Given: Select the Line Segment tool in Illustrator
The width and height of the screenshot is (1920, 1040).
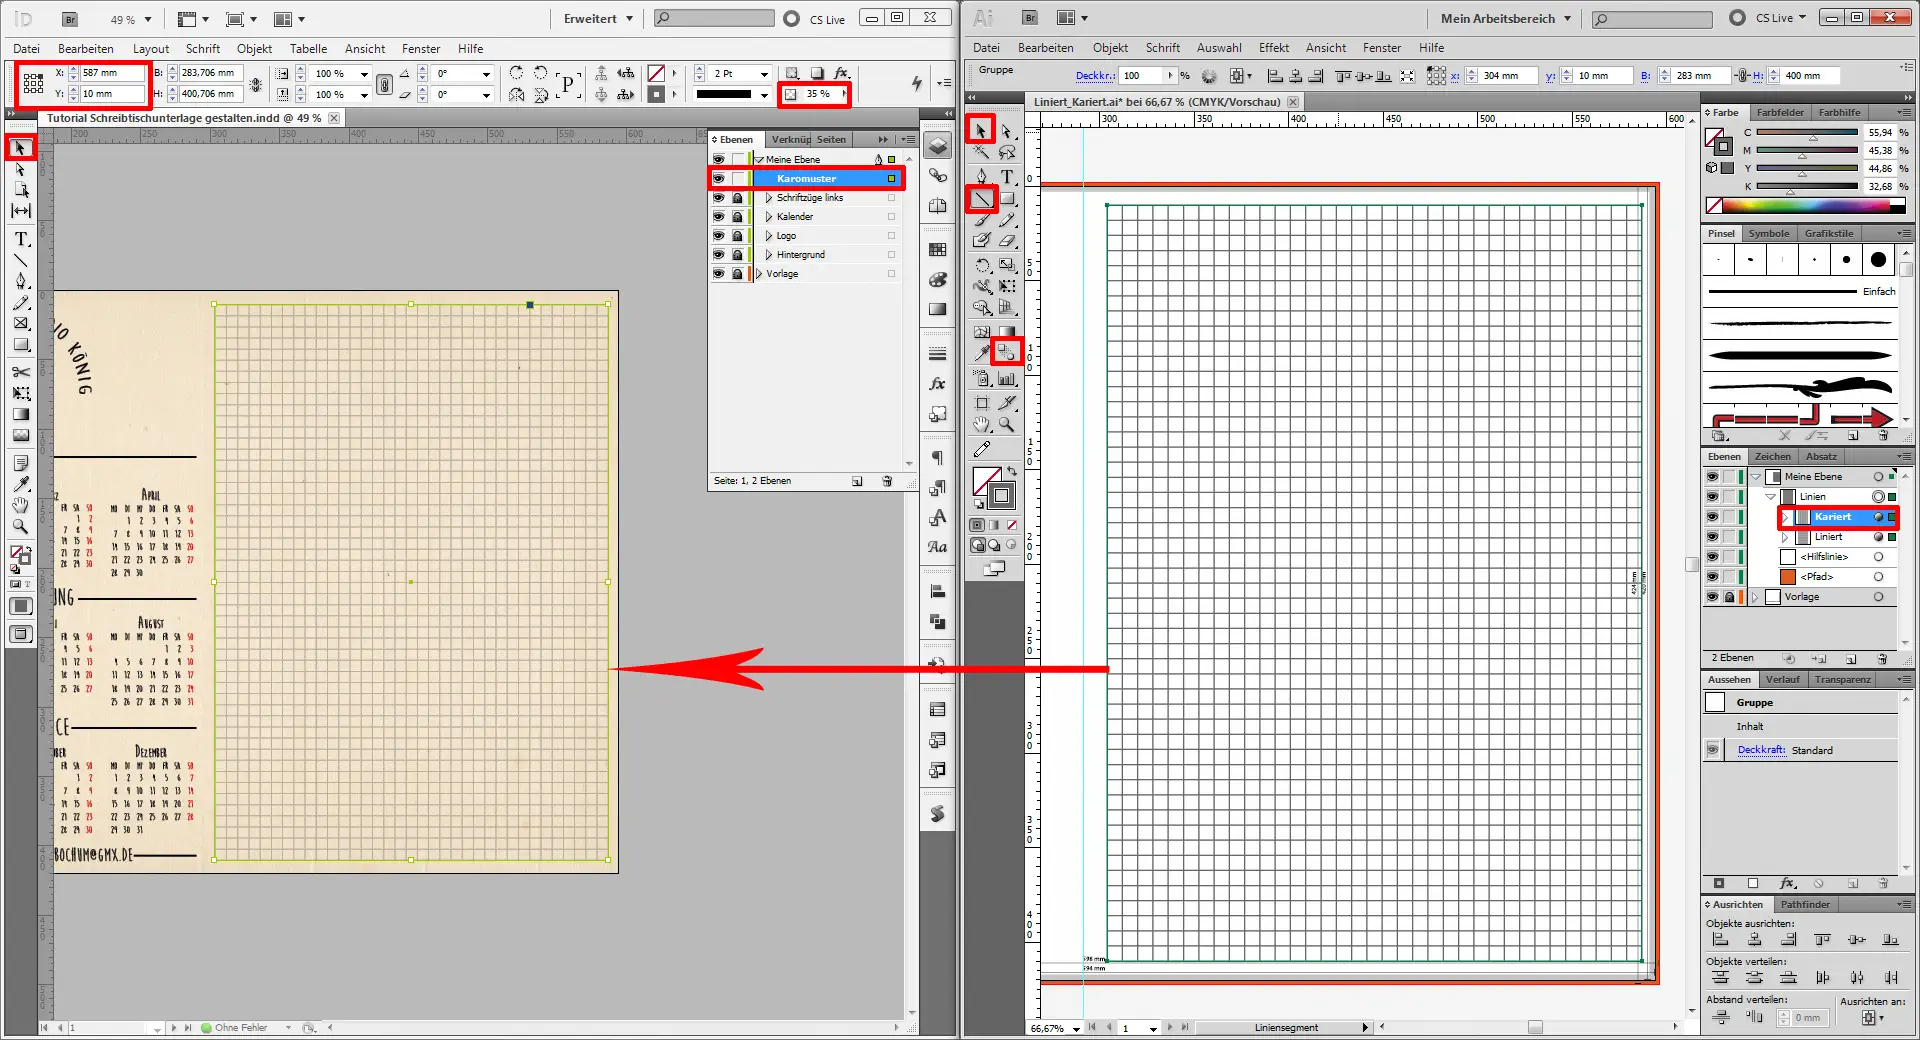Looking at the screenshot, I should (x=982, y=200).
